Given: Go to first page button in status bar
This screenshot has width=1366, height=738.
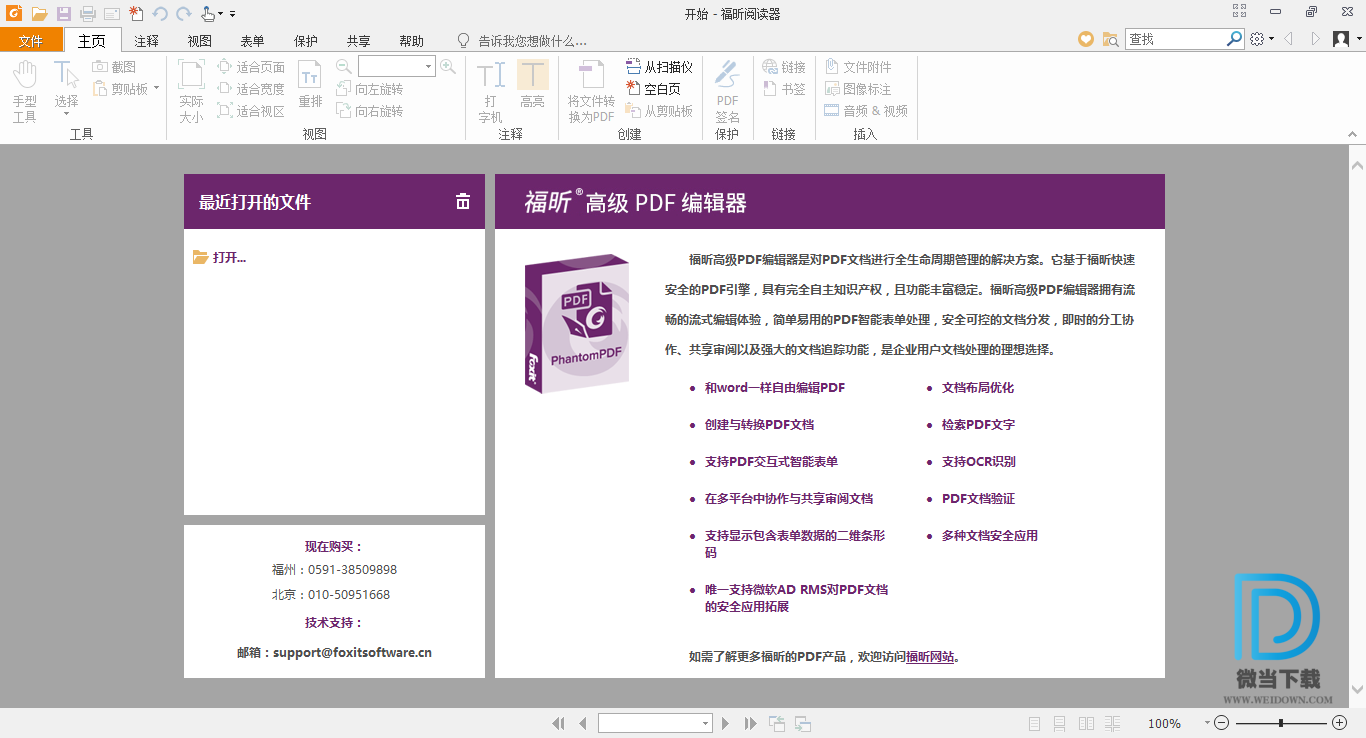Looking at the screenshot, I should coord(558,723).
